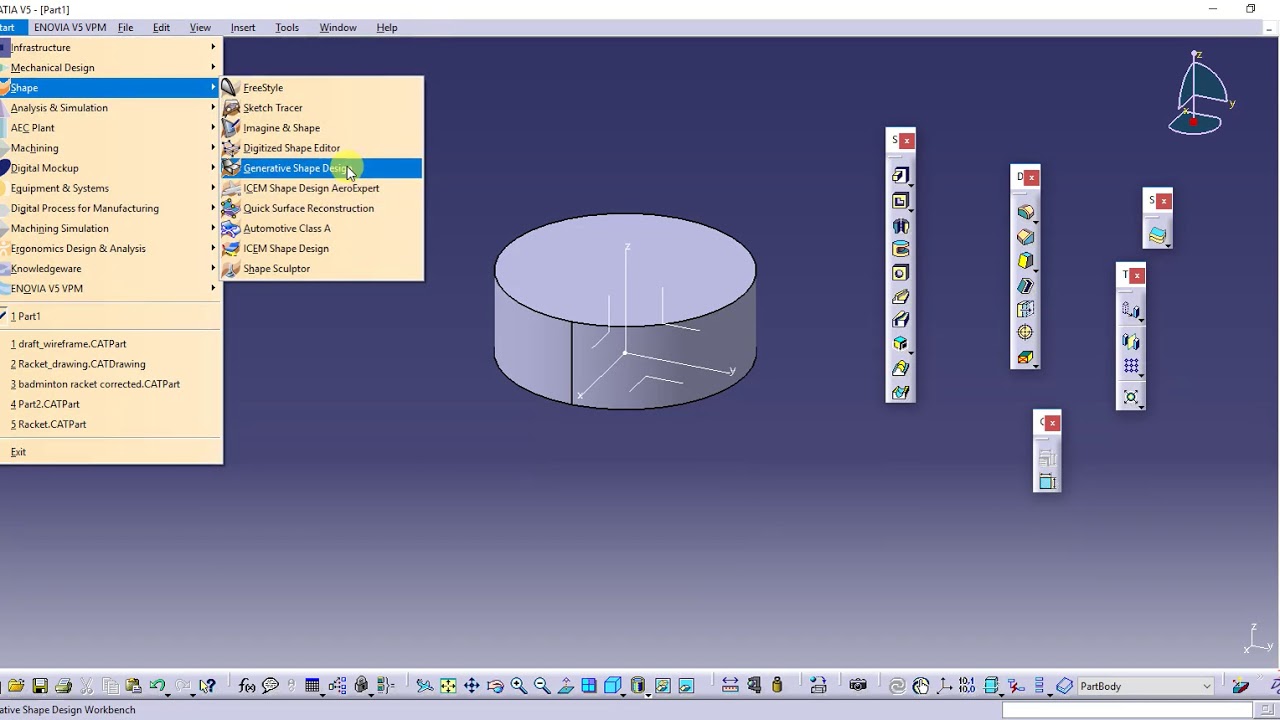Viewport: 1280px width, 720px height.
Task: Click the Formula f(x) icon
Action: 247,686
